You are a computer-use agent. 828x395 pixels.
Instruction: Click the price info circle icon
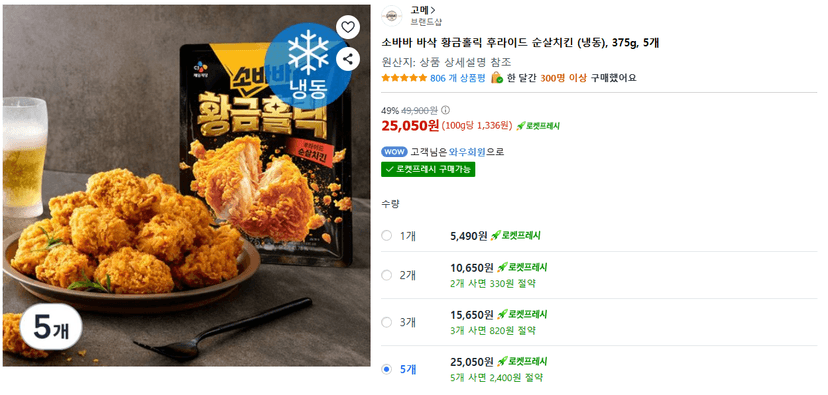(x=445, y=110)
